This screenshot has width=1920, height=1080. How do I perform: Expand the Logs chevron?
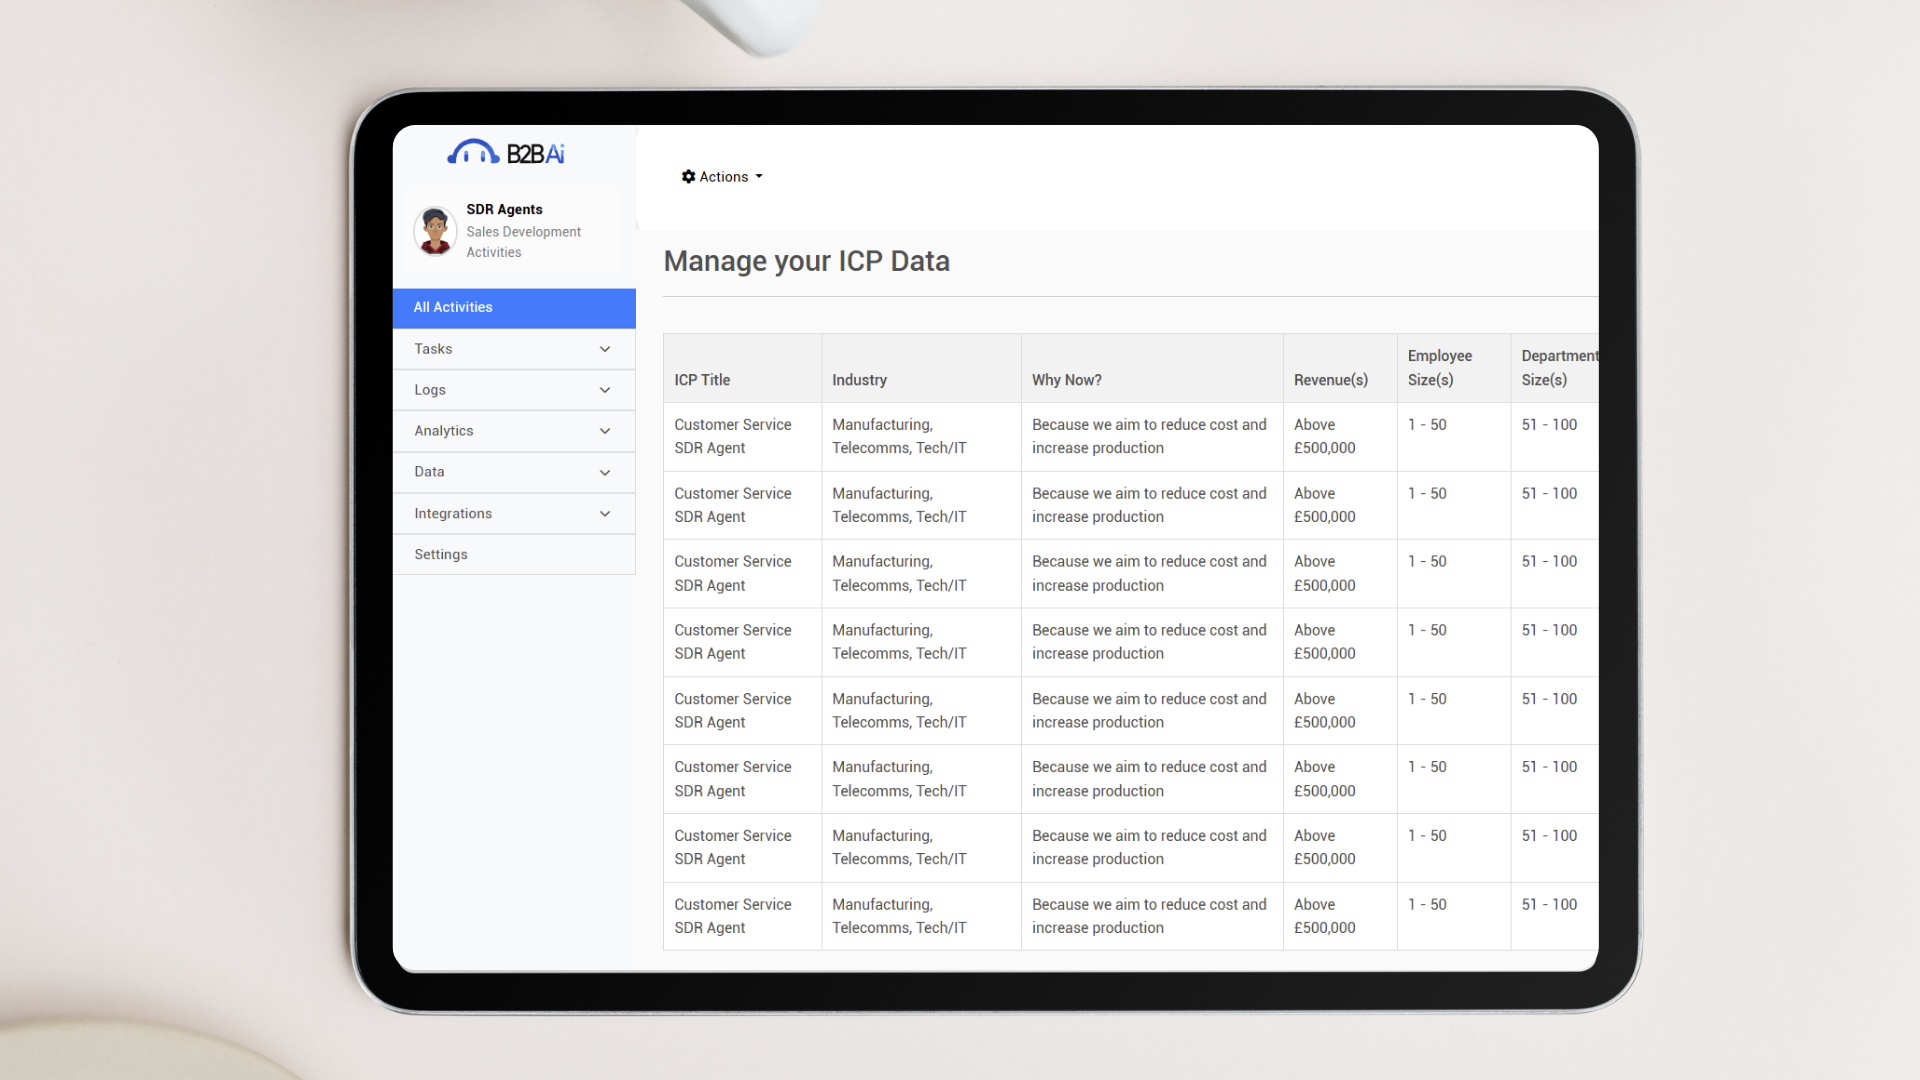pyautogui.click(x=605, y=390)
